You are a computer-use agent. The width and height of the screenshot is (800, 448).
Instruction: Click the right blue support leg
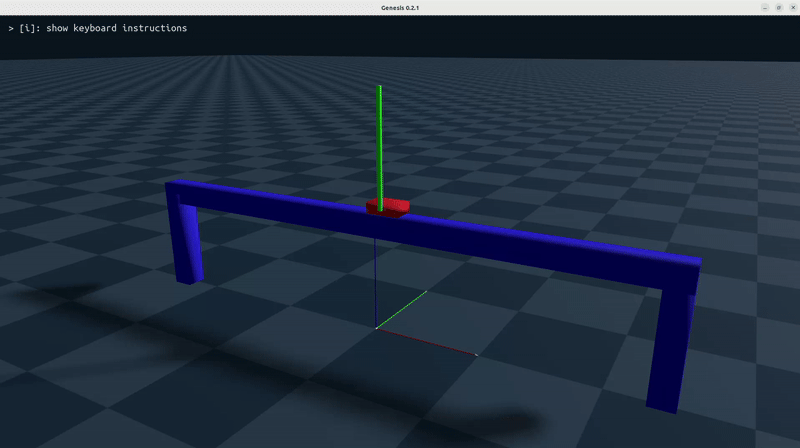pyautogui.click(x=670, y=350)
